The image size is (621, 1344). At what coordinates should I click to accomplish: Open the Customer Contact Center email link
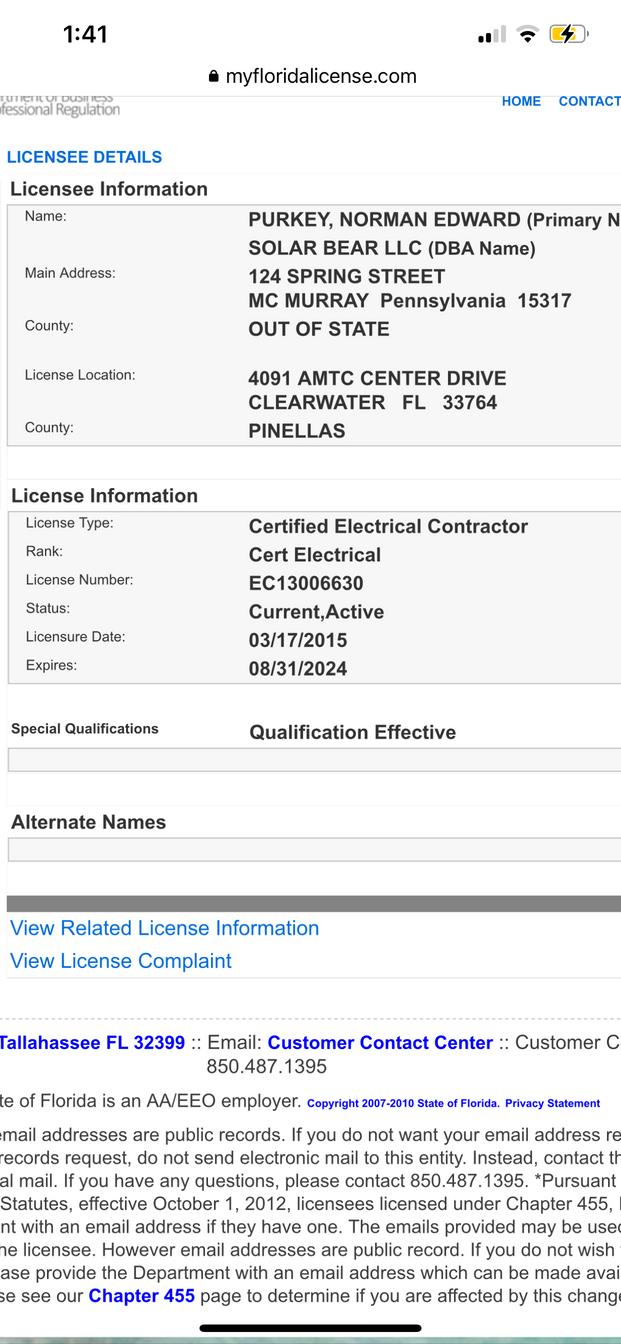[x=380, y=1043]
